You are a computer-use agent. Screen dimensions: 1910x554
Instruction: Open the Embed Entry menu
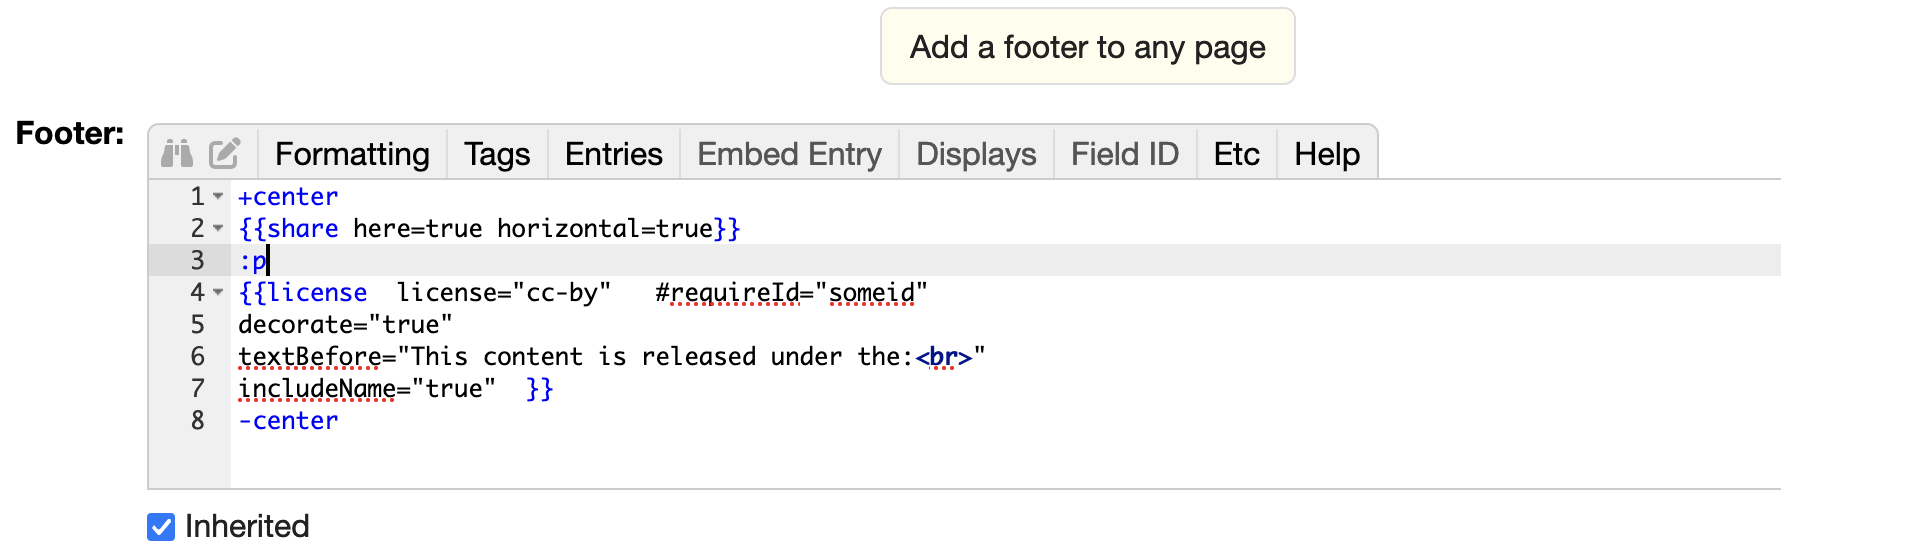[789, 154]
